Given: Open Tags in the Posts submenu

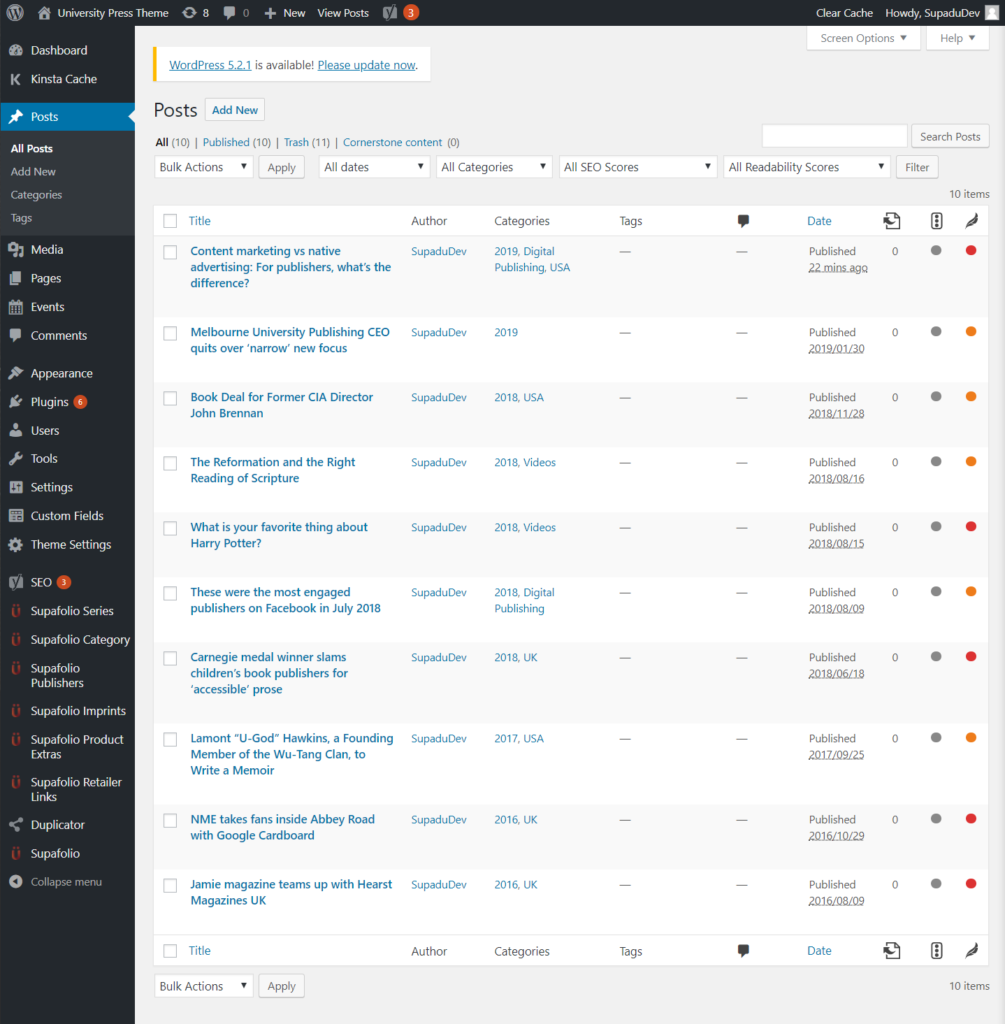Looking at the screenshot, I should [22, 218].
